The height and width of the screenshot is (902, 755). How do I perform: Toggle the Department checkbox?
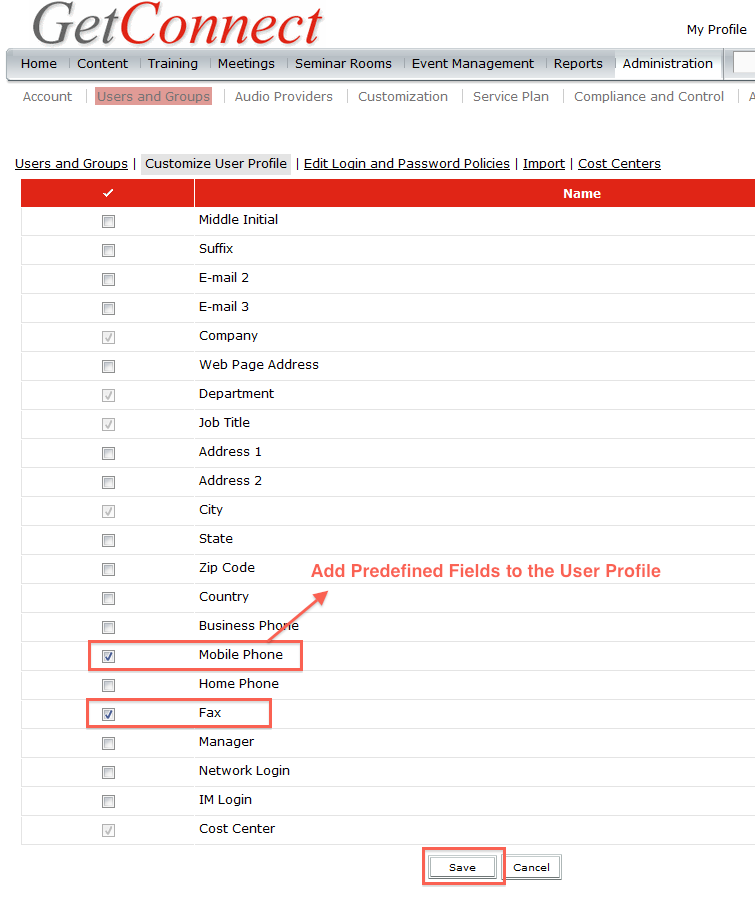coord(108,395)
